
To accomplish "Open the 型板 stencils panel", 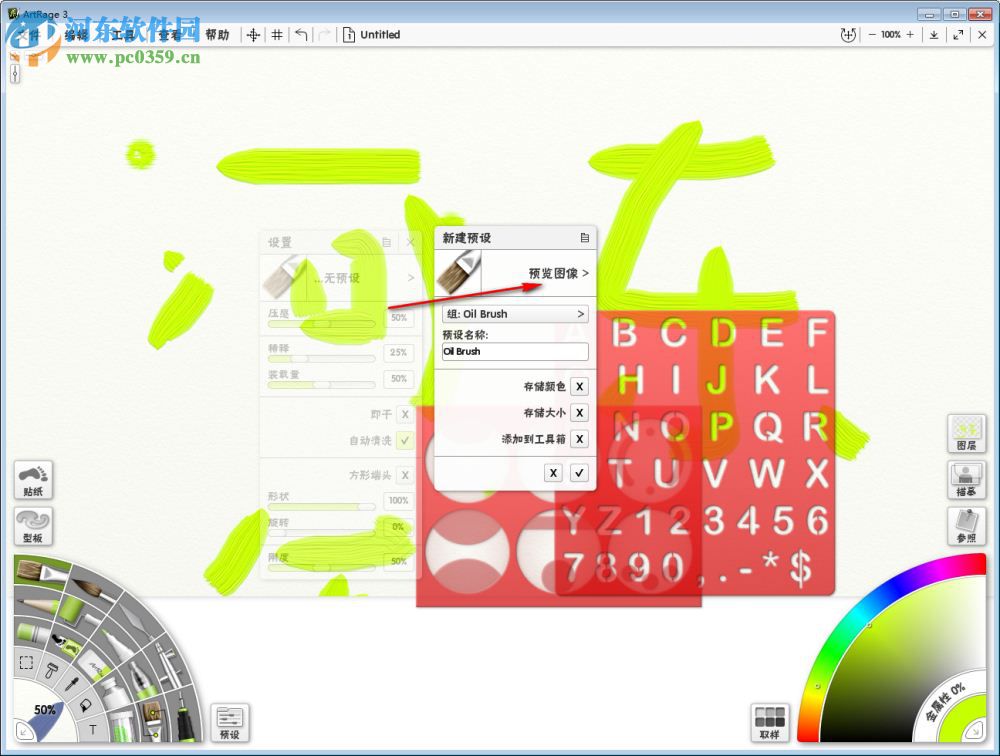I will pos(33,527).
